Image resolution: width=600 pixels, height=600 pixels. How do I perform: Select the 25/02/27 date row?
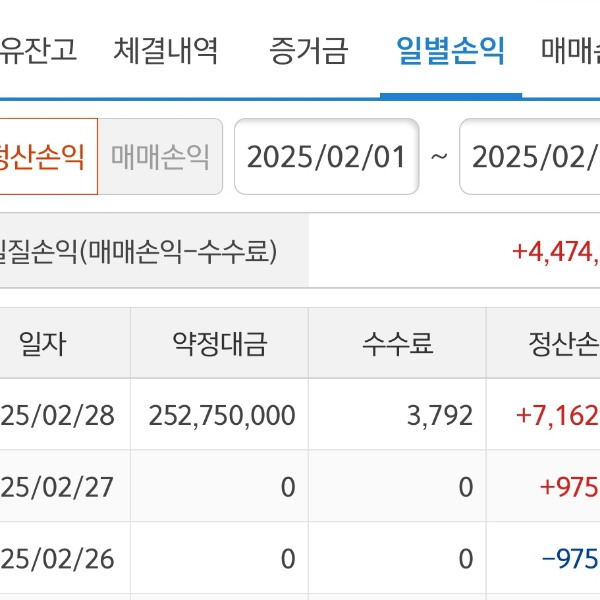[x=58, y=487]
